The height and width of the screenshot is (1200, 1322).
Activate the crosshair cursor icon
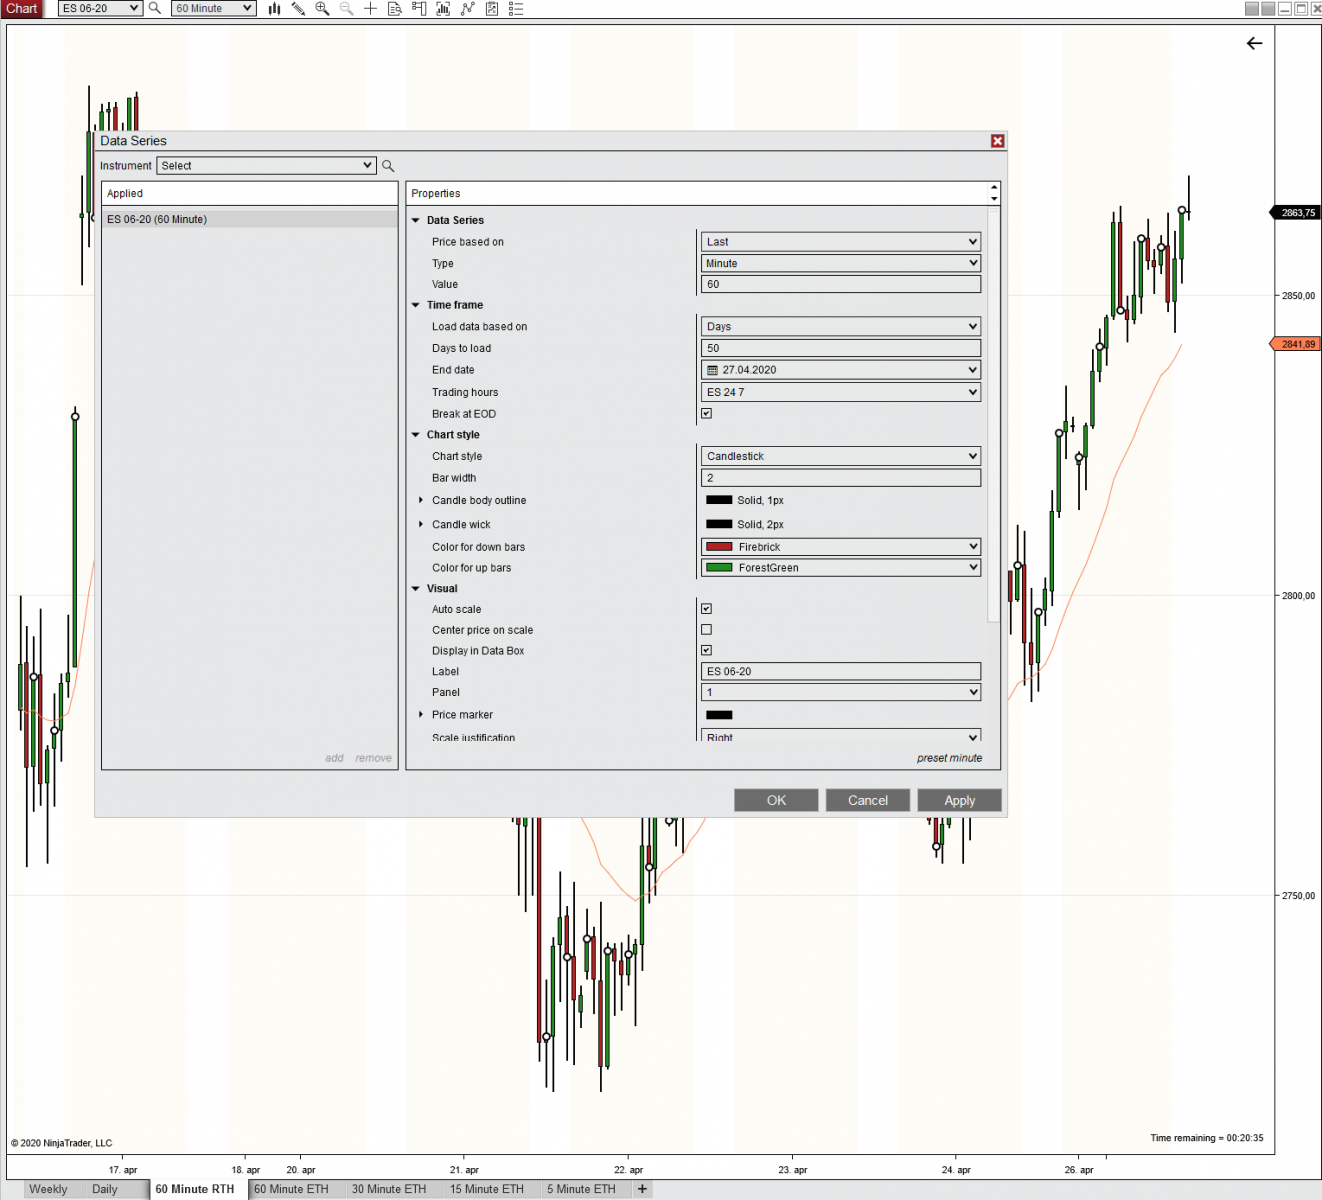(x=370, y=8)
